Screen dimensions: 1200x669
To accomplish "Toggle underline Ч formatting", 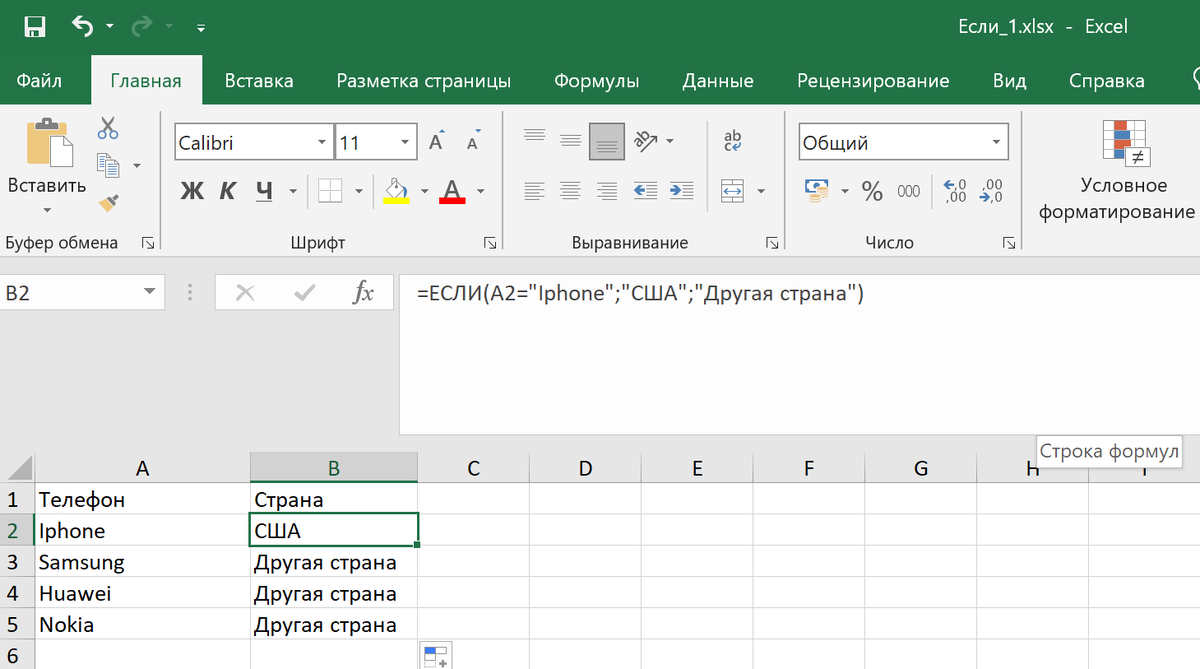I will [264, 190].
